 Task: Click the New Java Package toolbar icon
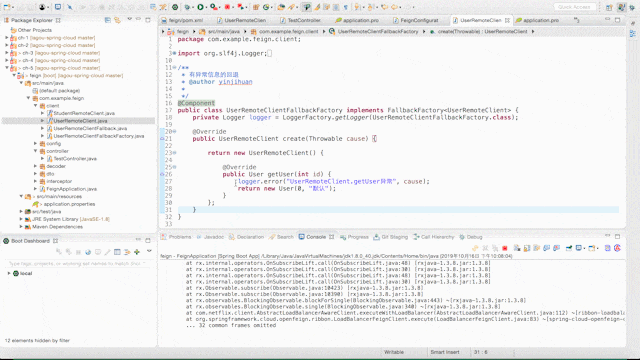pos(256,7)
